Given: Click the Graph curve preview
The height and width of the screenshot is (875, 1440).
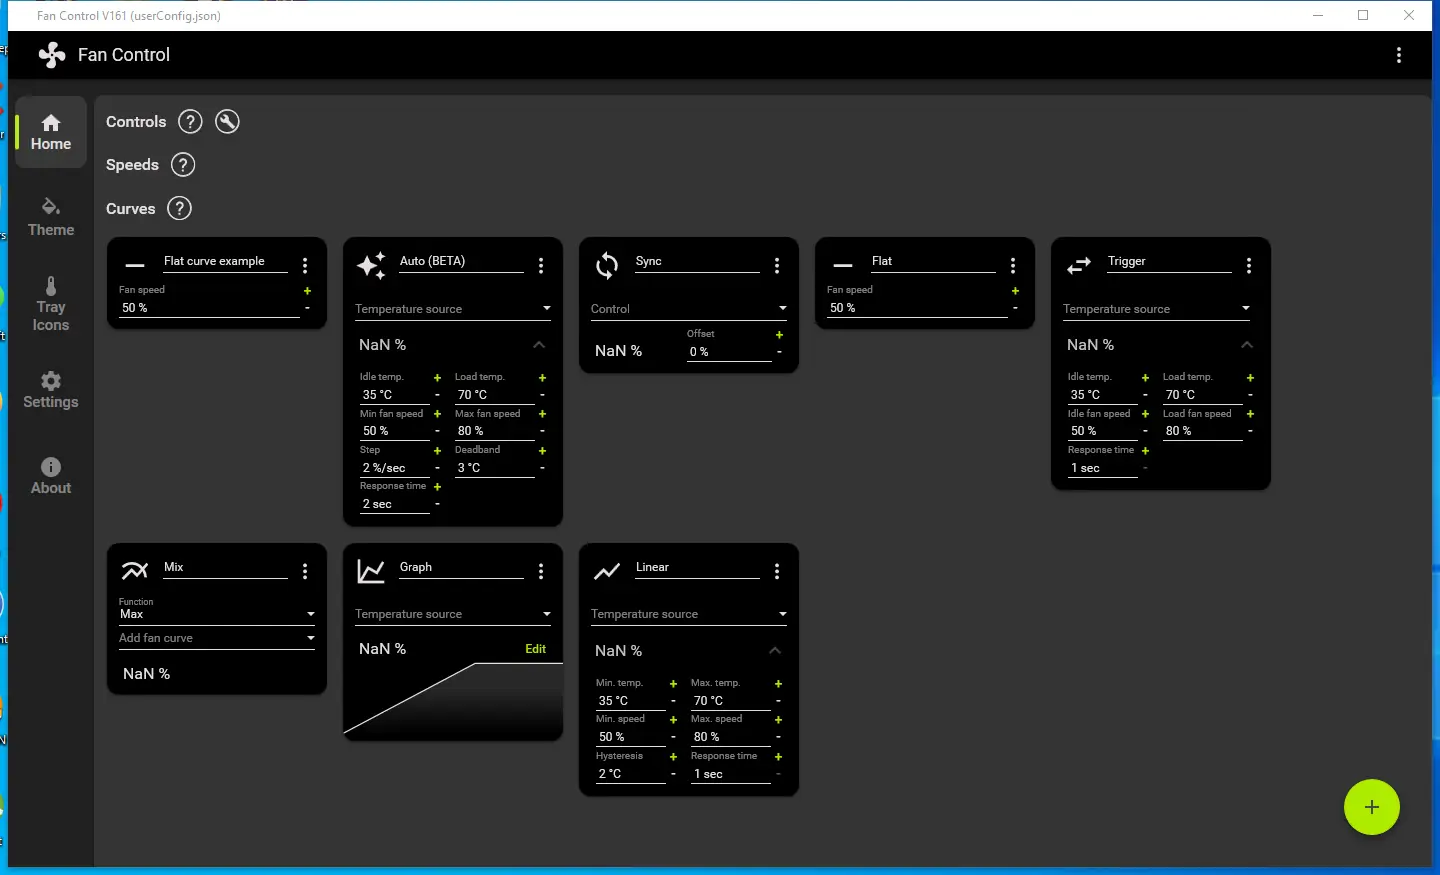Looking at the screenshot, I should 453,700.
